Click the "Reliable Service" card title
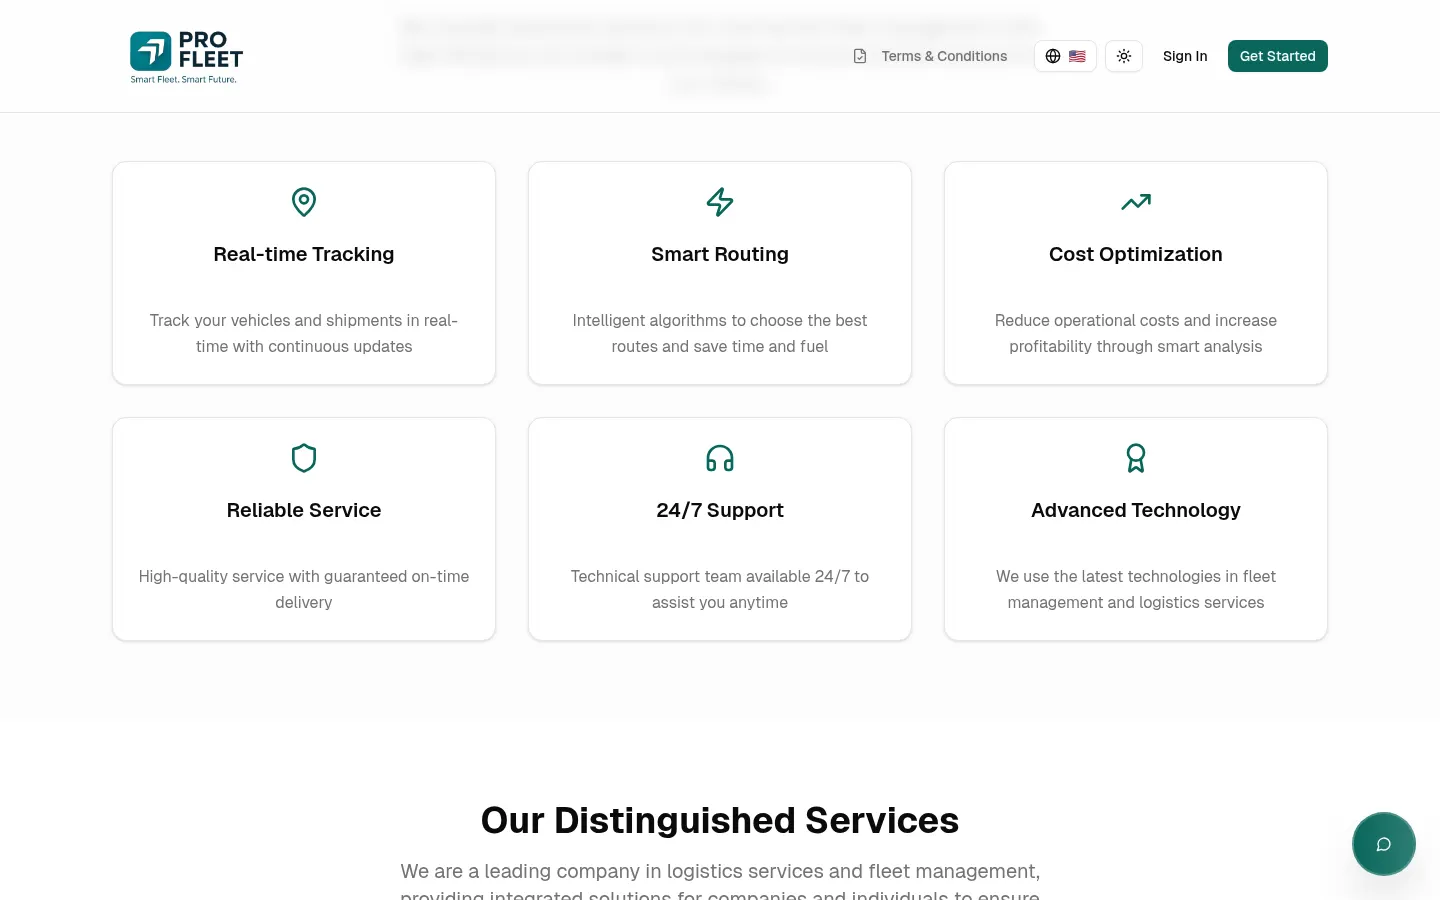1440x900 pixels. click(x=304, y=510)
